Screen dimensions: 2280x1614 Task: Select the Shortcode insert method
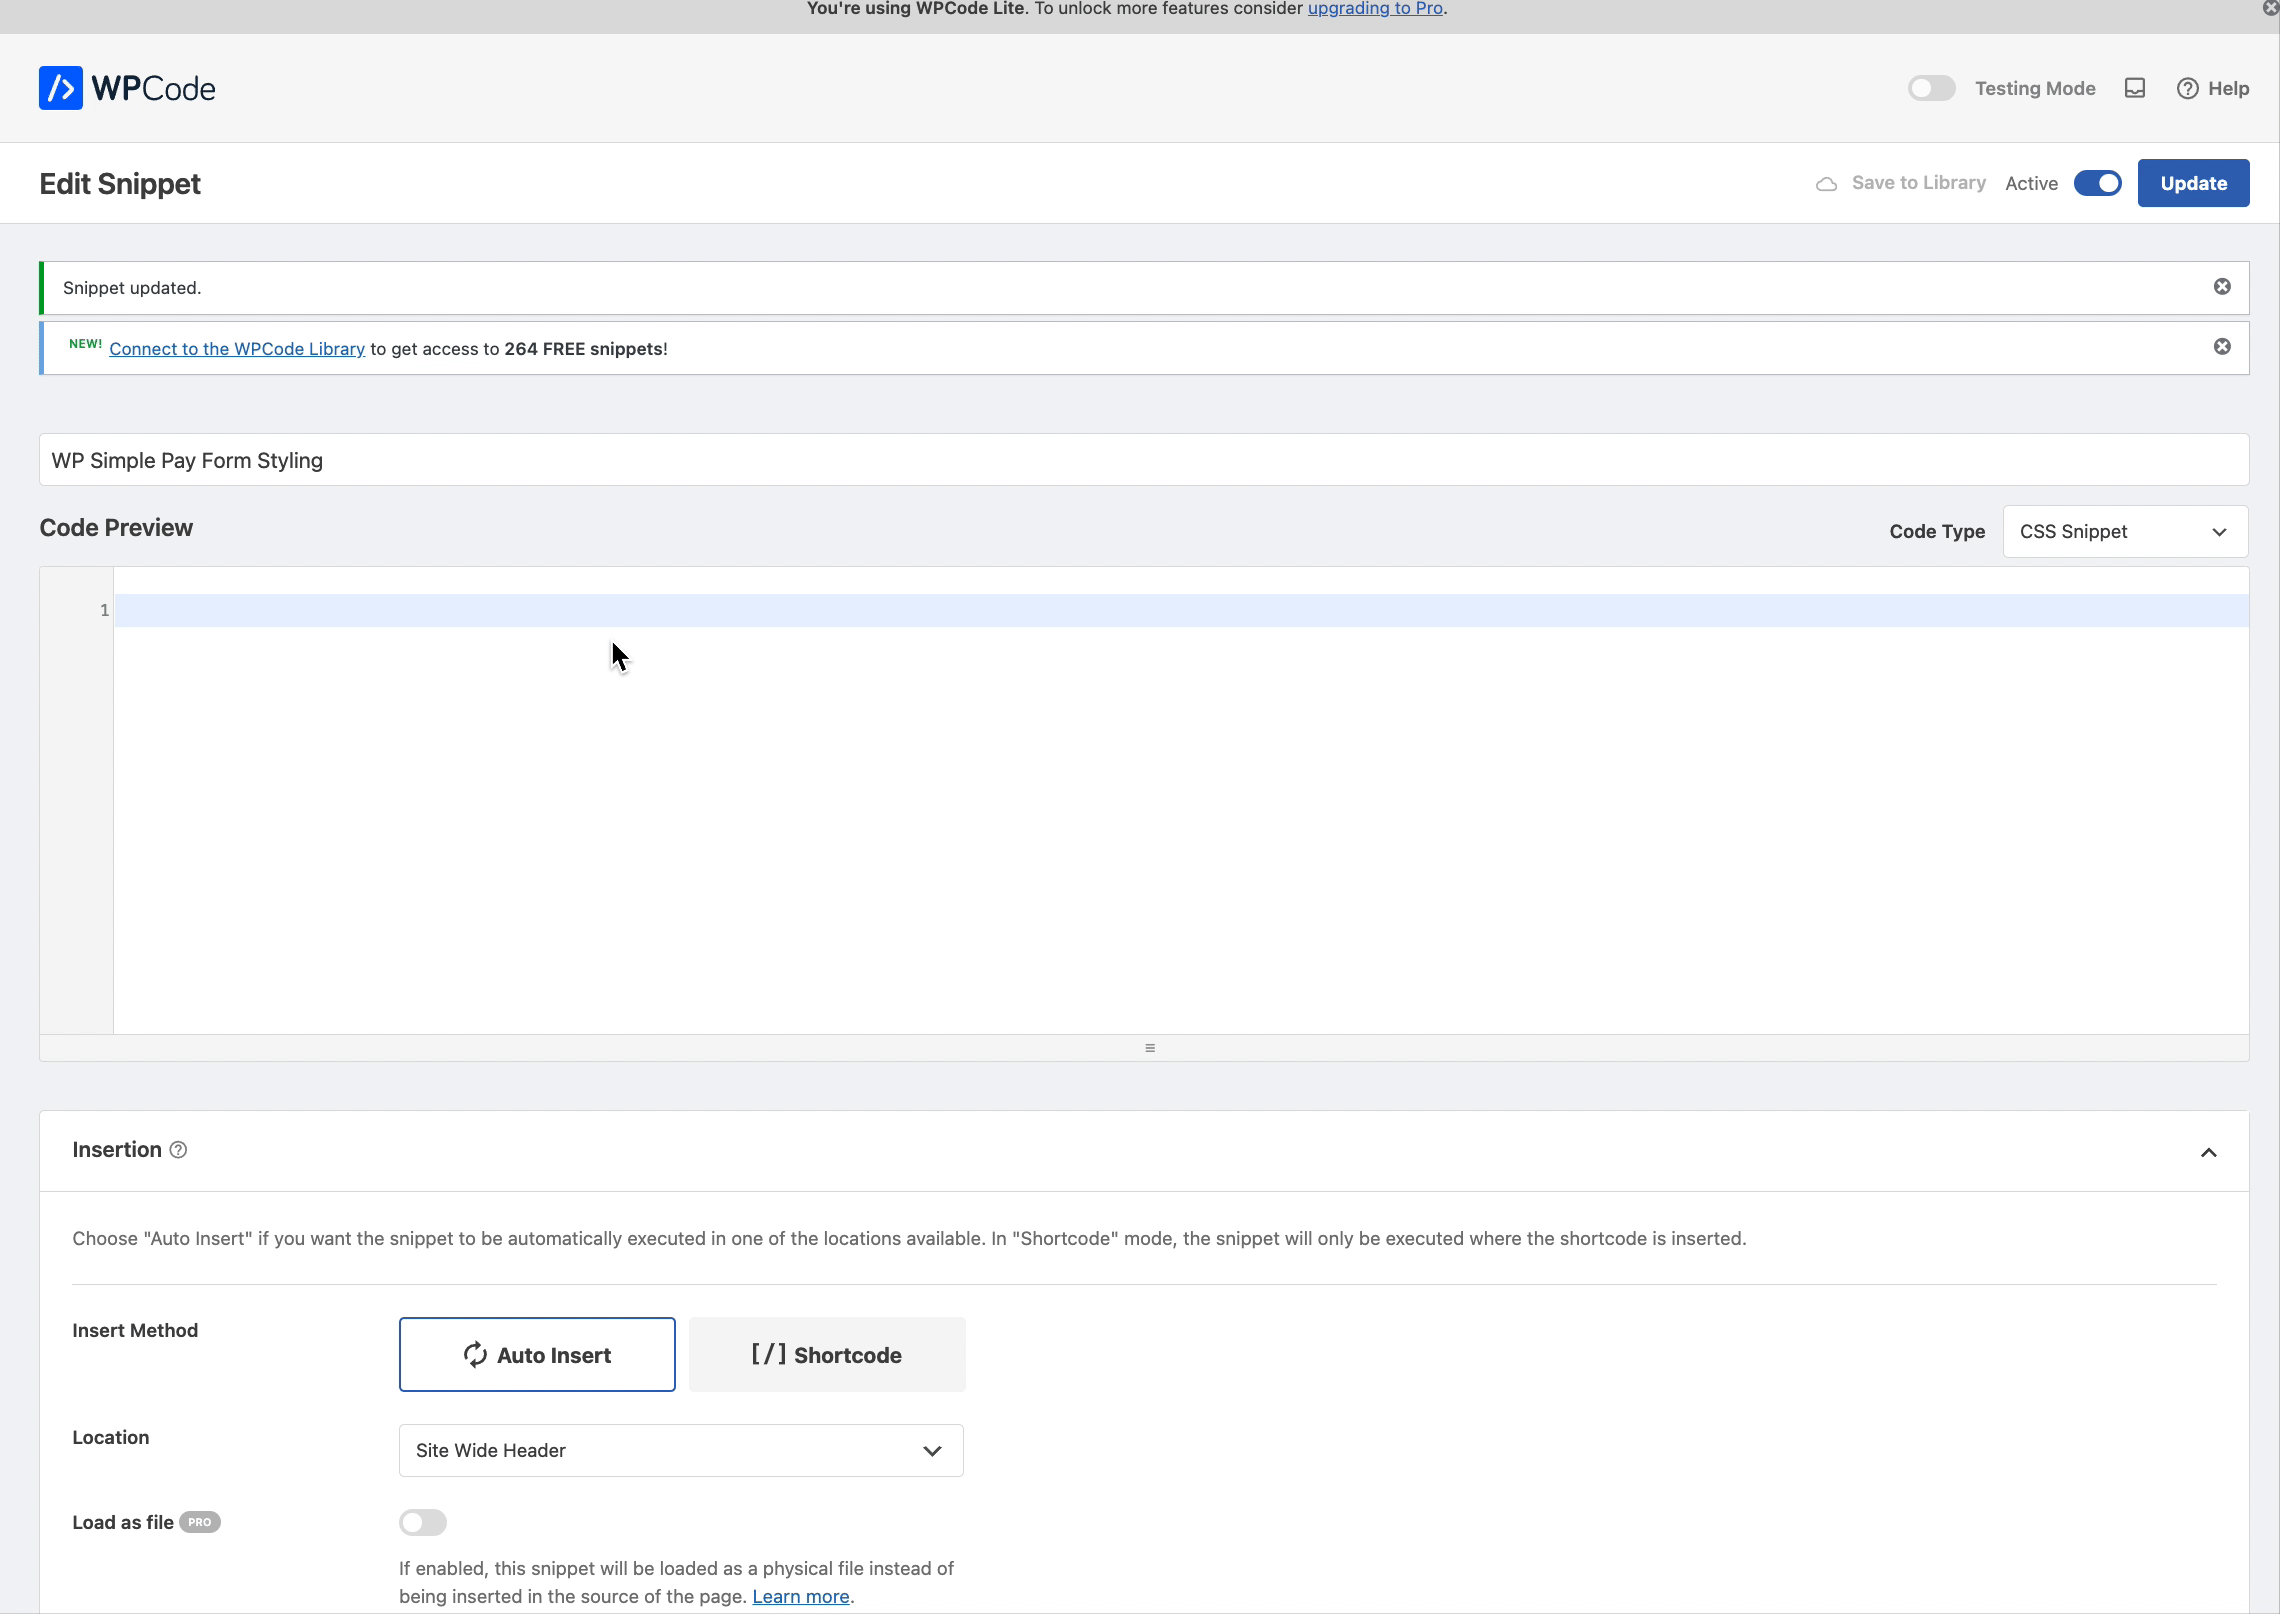827,1354
